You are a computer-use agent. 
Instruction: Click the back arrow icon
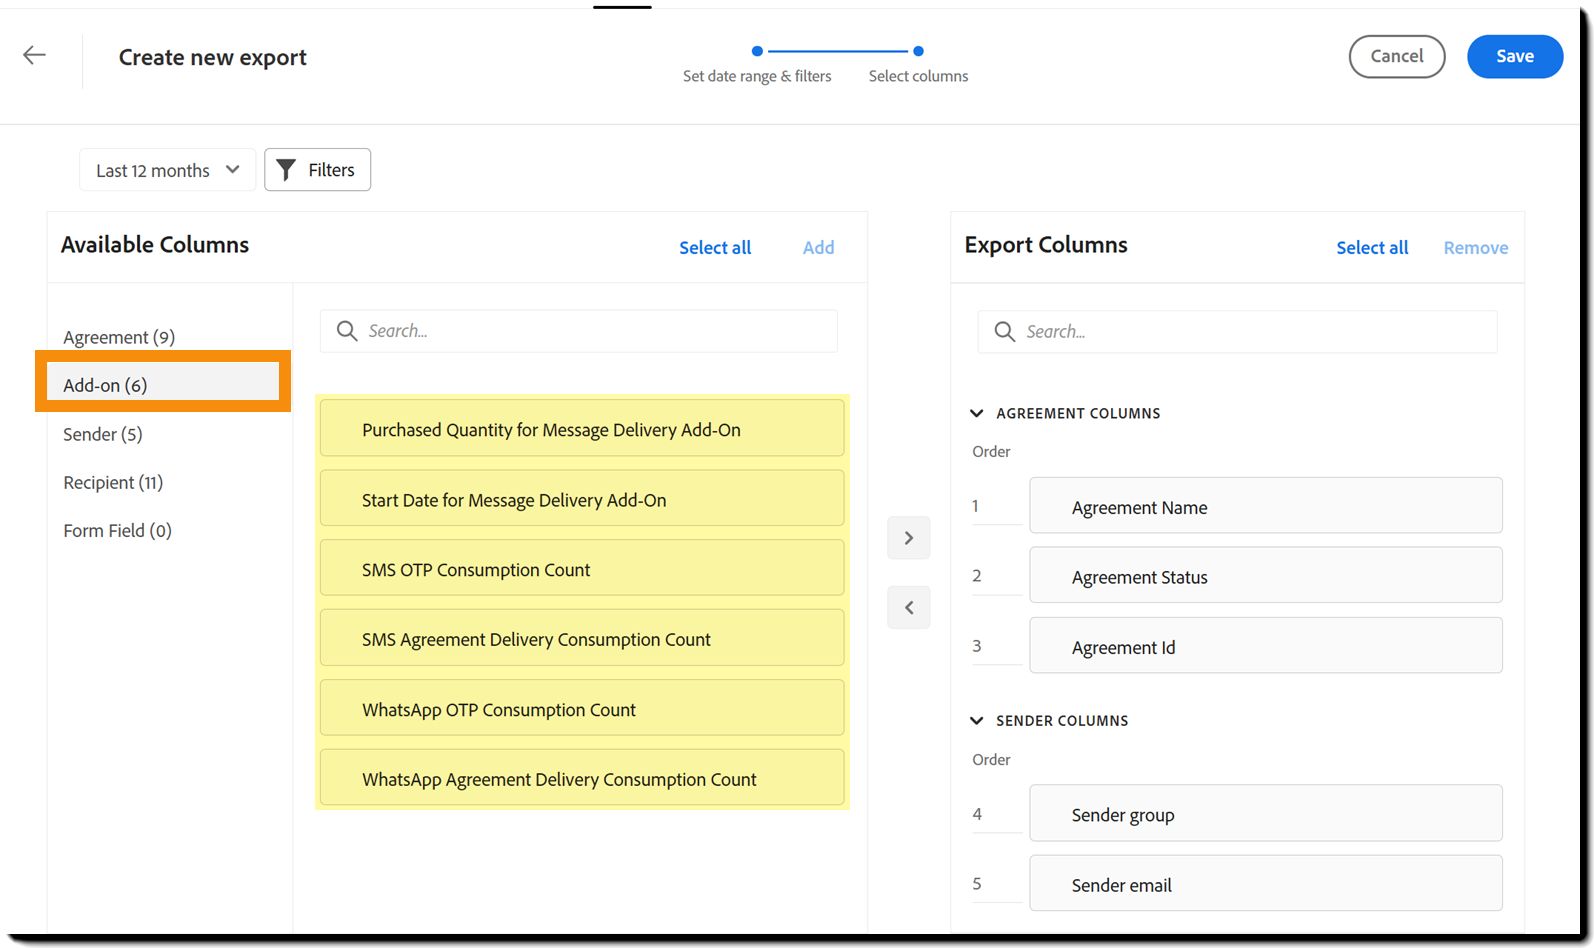pos(35,55)
